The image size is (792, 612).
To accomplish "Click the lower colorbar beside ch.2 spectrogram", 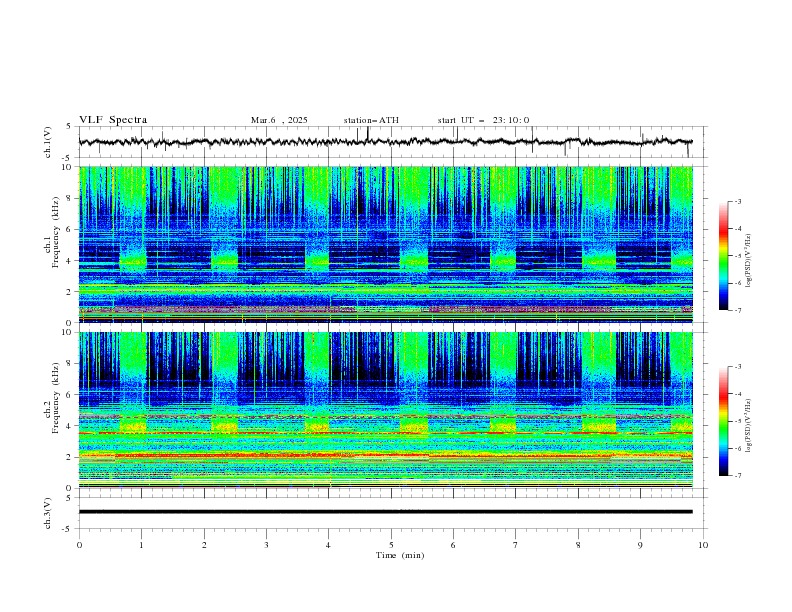I will pyautogui.click(x=723, y=421).
